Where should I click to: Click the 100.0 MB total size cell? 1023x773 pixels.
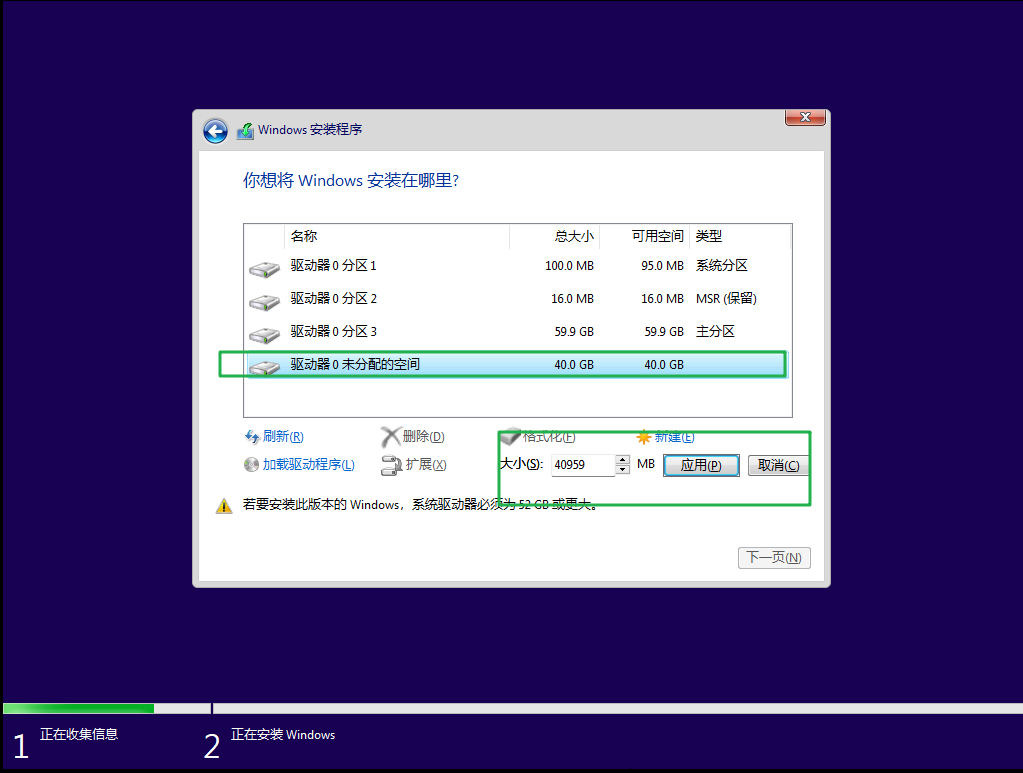[x=570, y=266]
